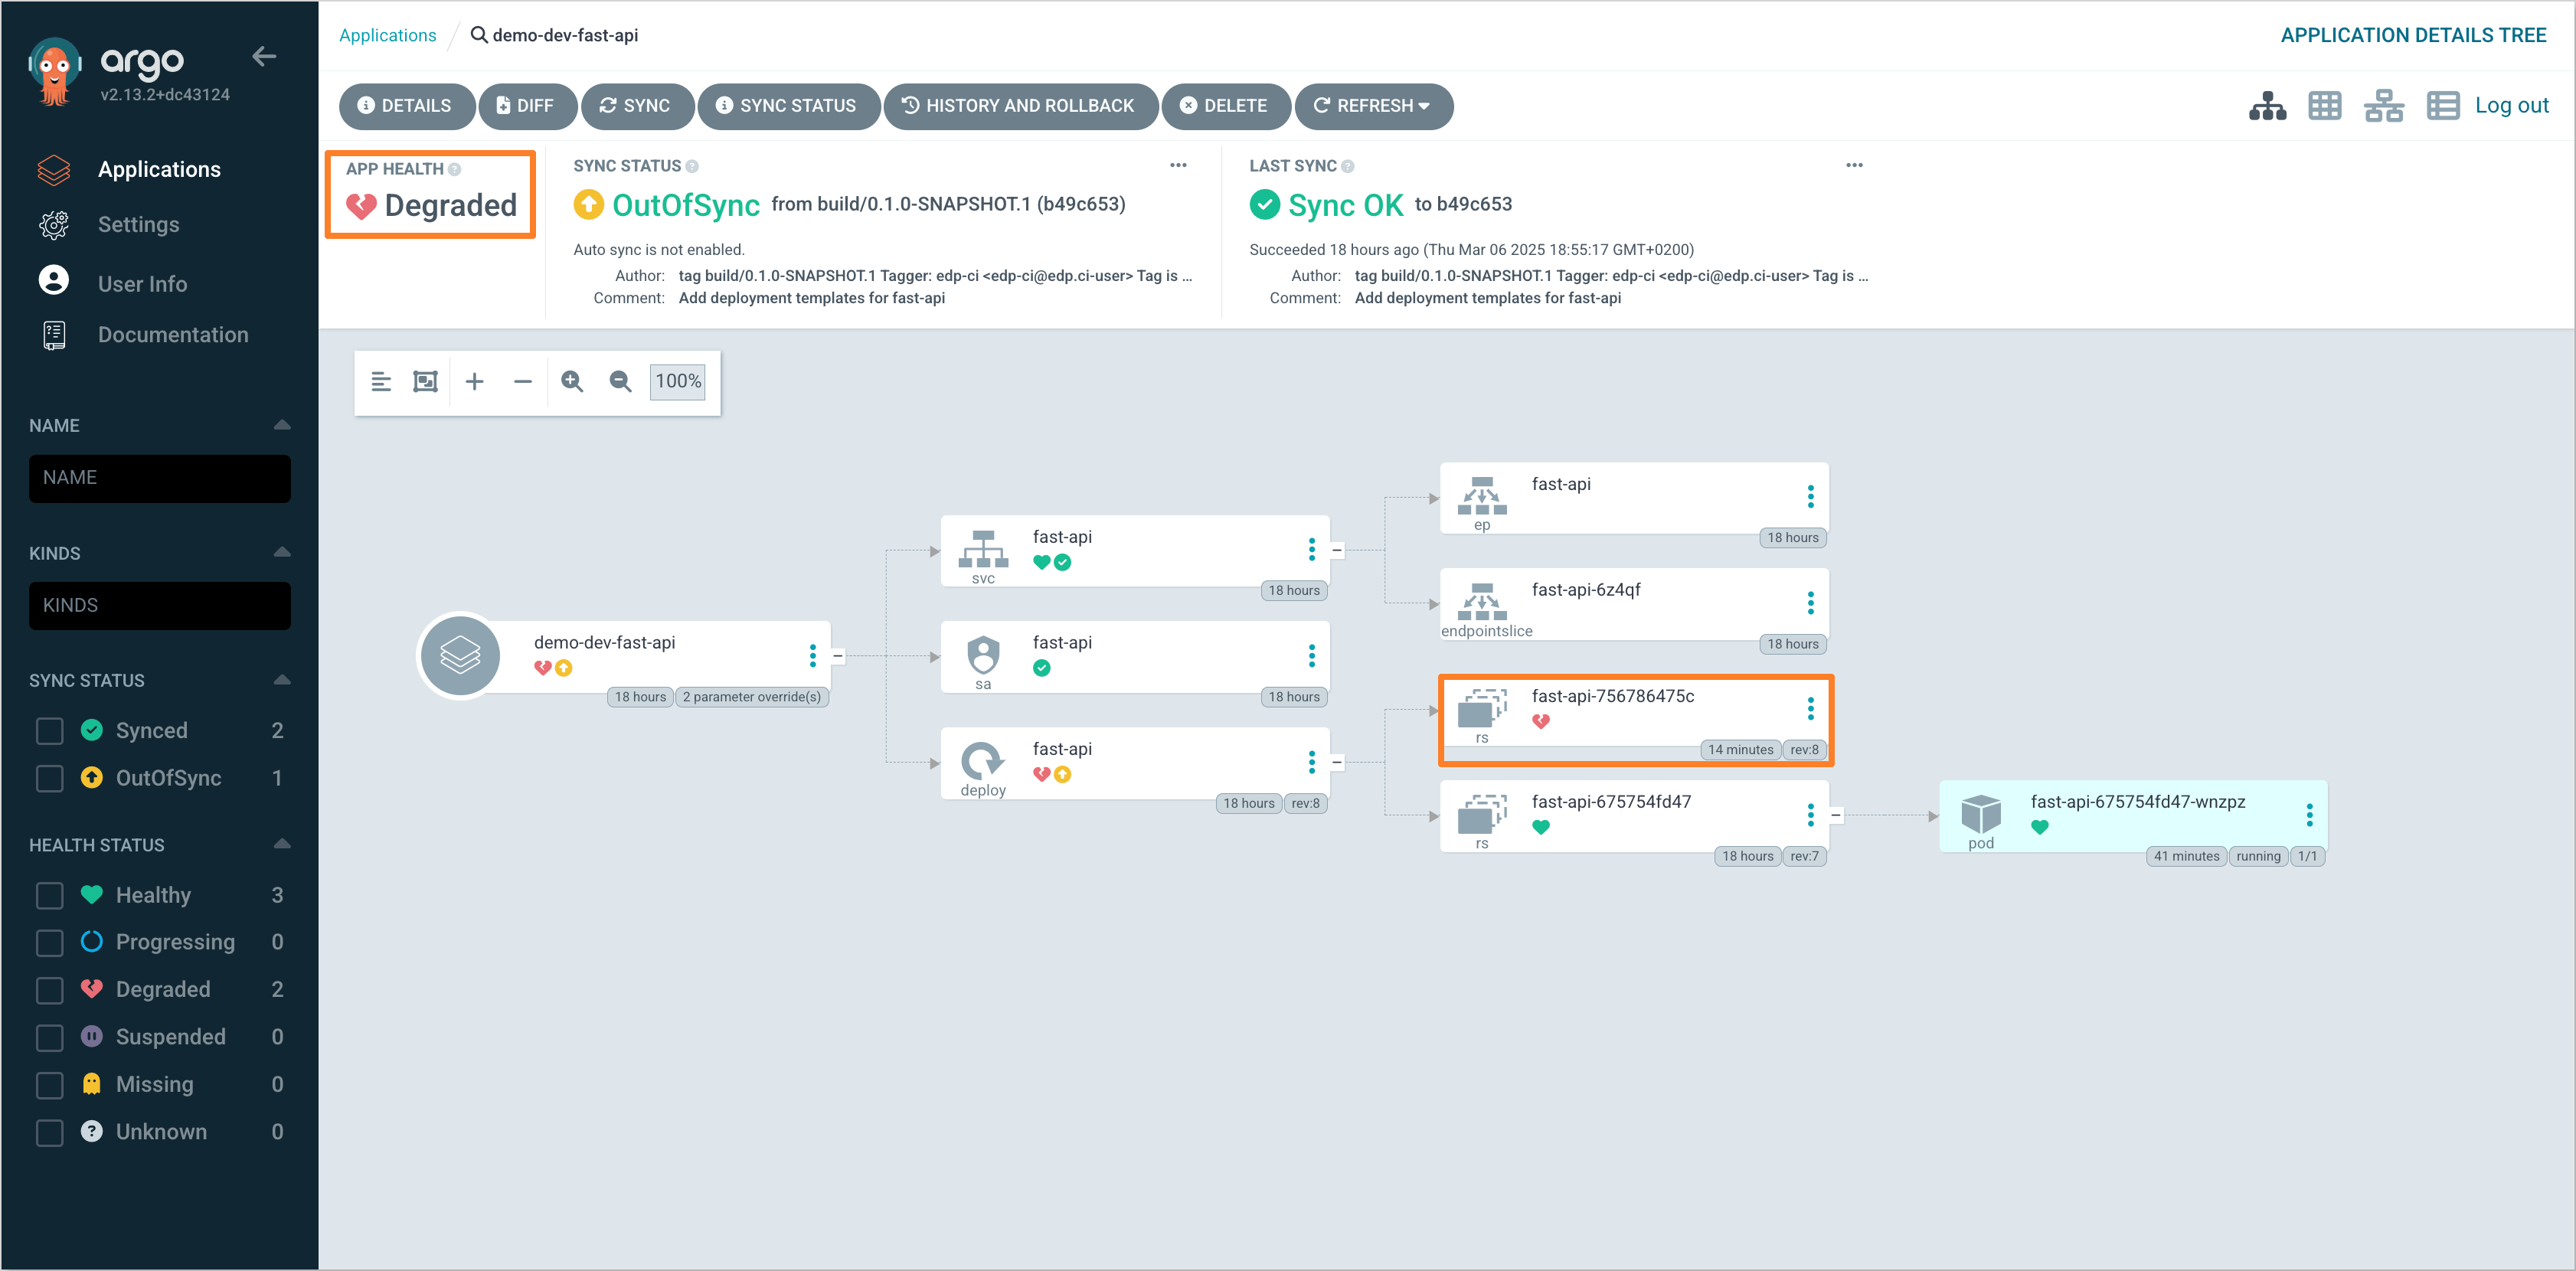Click the NAME filter input field

pos(160,478)
